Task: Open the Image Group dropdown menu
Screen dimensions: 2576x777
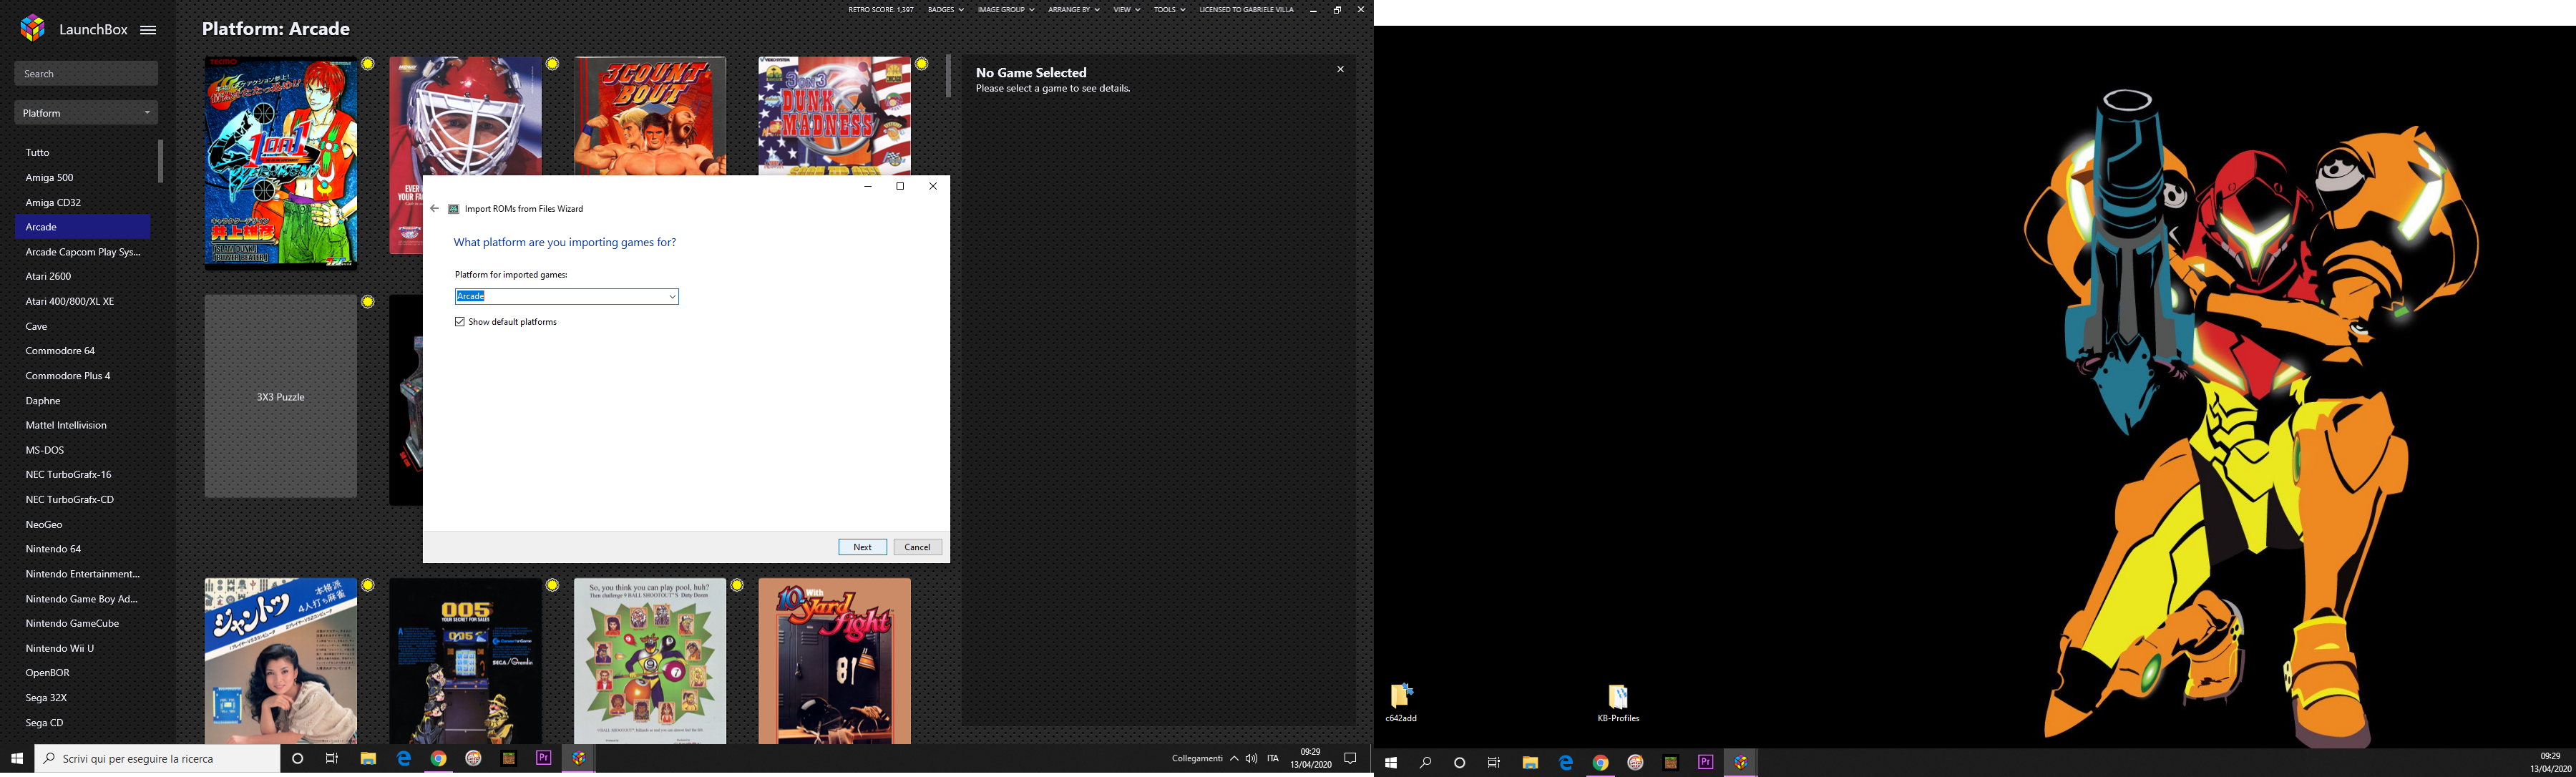Action: pyautogui.click(x=1005, y=10)
